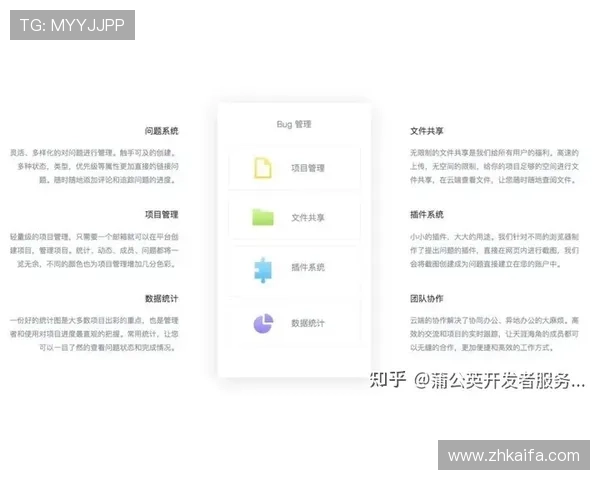Select the 项目管理 label in the center card

tap(308, 168)
